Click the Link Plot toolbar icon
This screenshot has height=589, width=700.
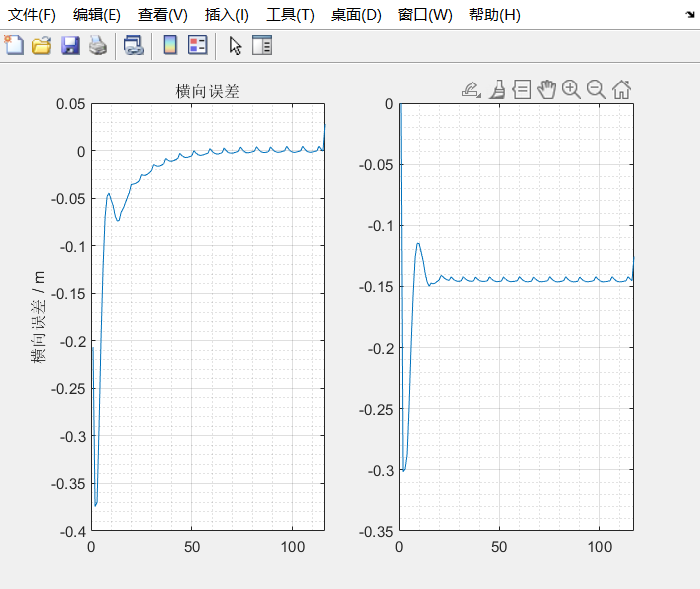coord(133,46)
